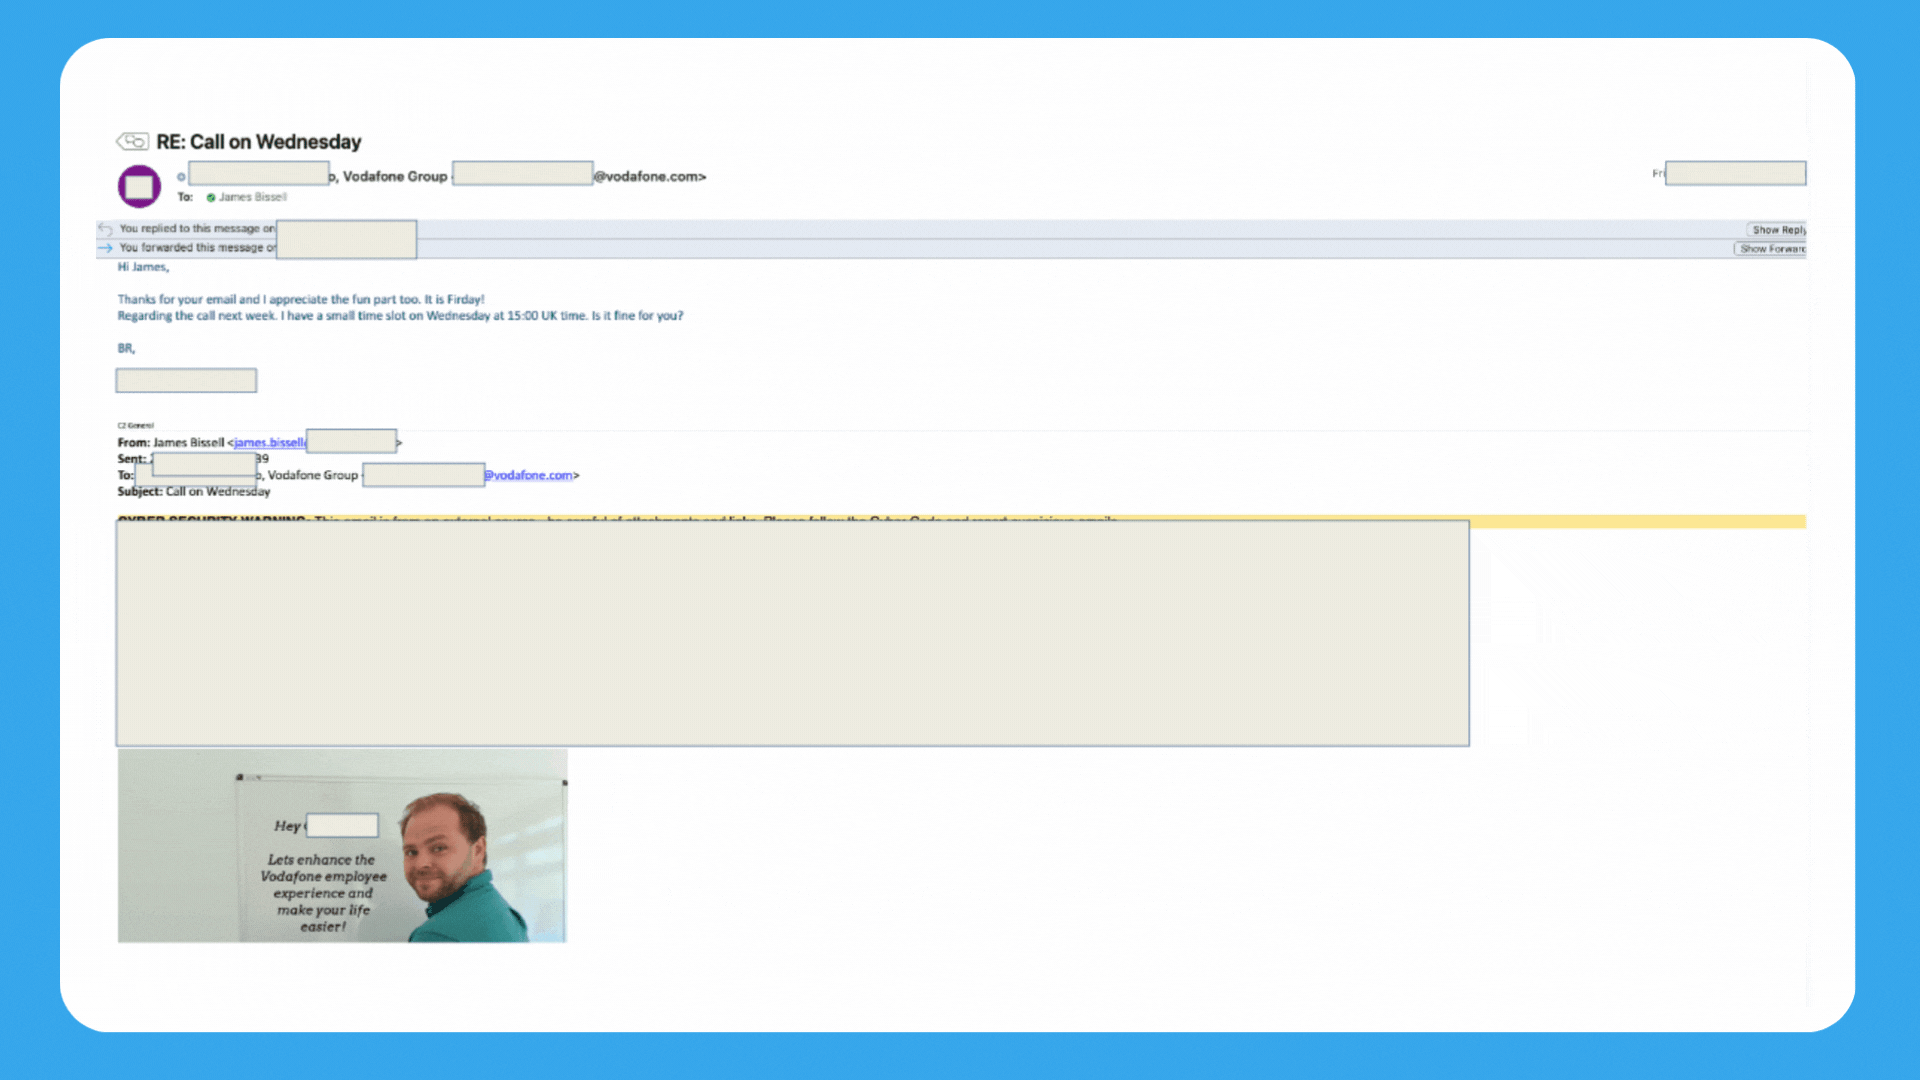This screenshot has width=1920, height=1080.
Task: Open the sender's purple avatar
Action: [x=139, y=186]
